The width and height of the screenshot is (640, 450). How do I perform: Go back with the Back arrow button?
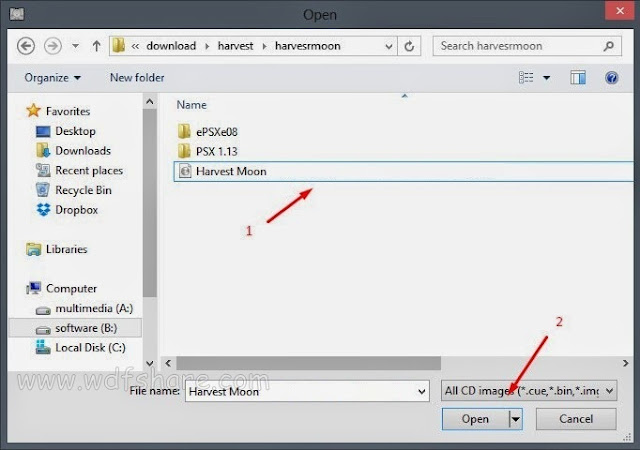pyautogui.click(x=26, y=46)
